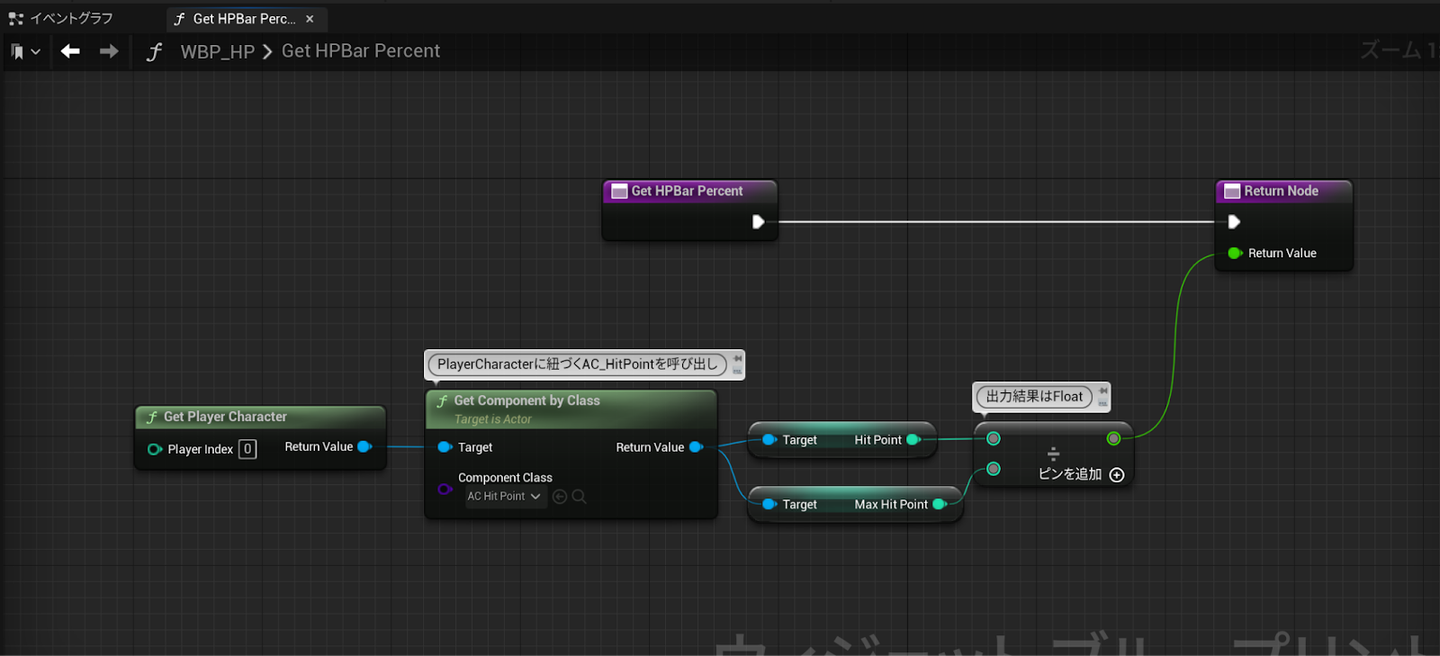1440x656 pixels.
Task: Click the plus icon to add a divide pin
Action: pos(1117,475)
